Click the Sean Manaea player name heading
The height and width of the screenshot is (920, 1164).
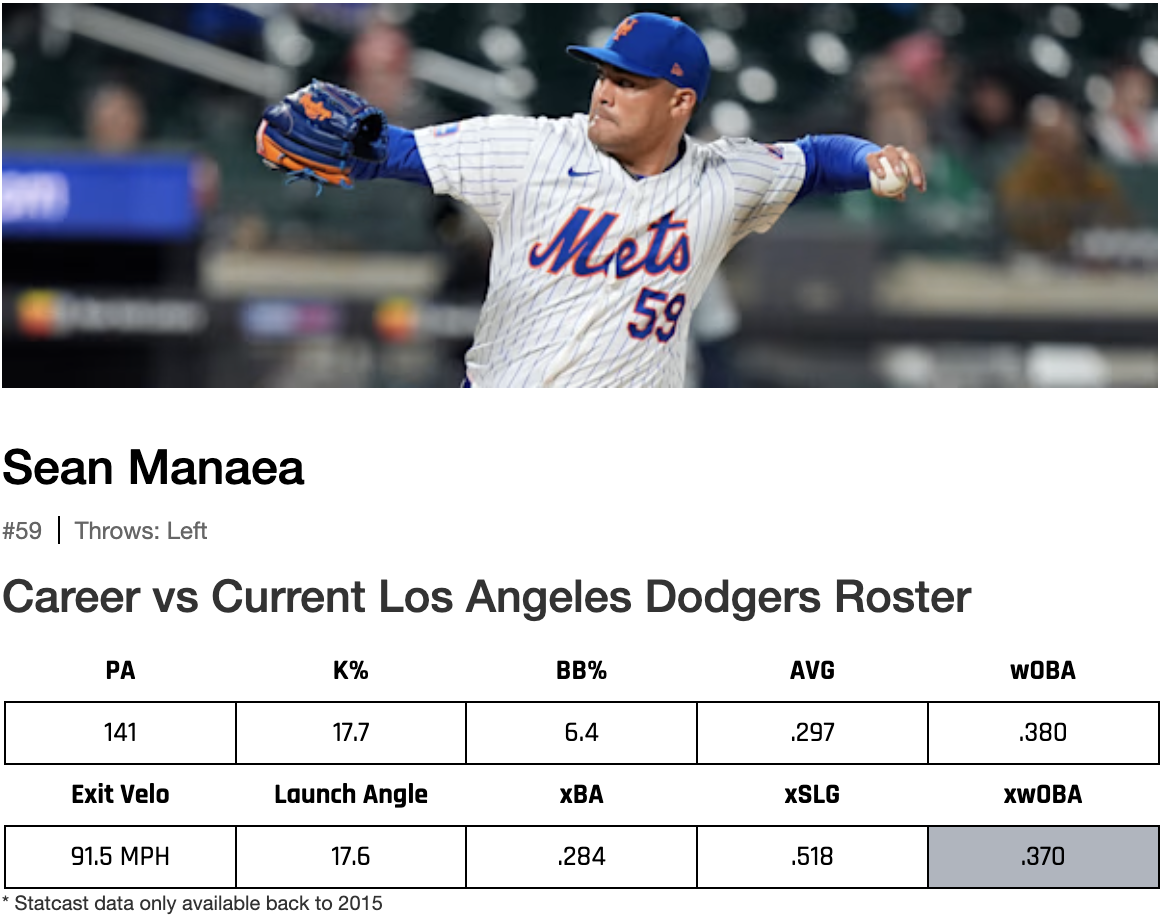click(x=153, y=467)
